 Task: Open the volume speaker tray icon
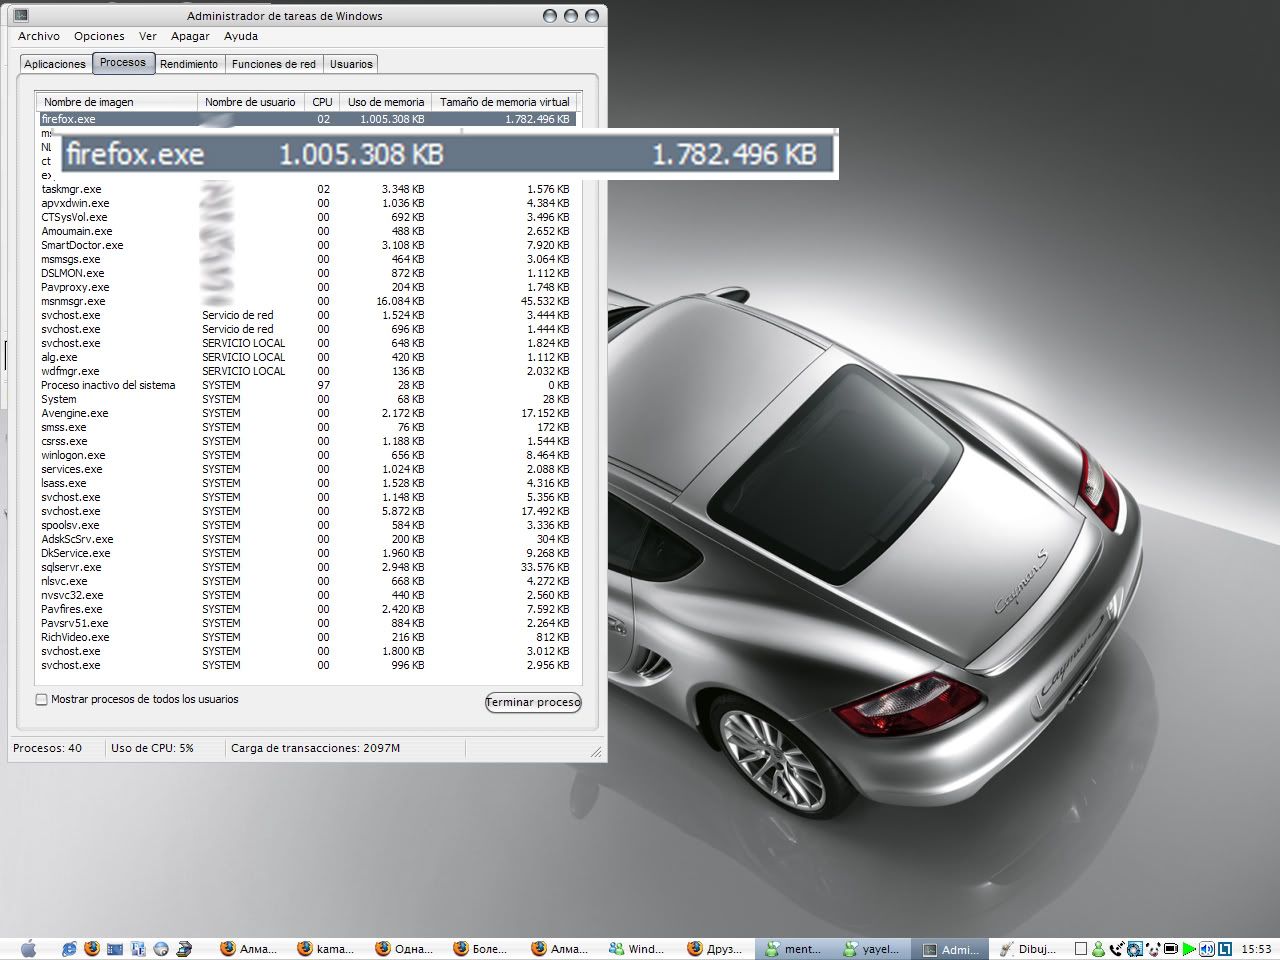(1207, 949)
